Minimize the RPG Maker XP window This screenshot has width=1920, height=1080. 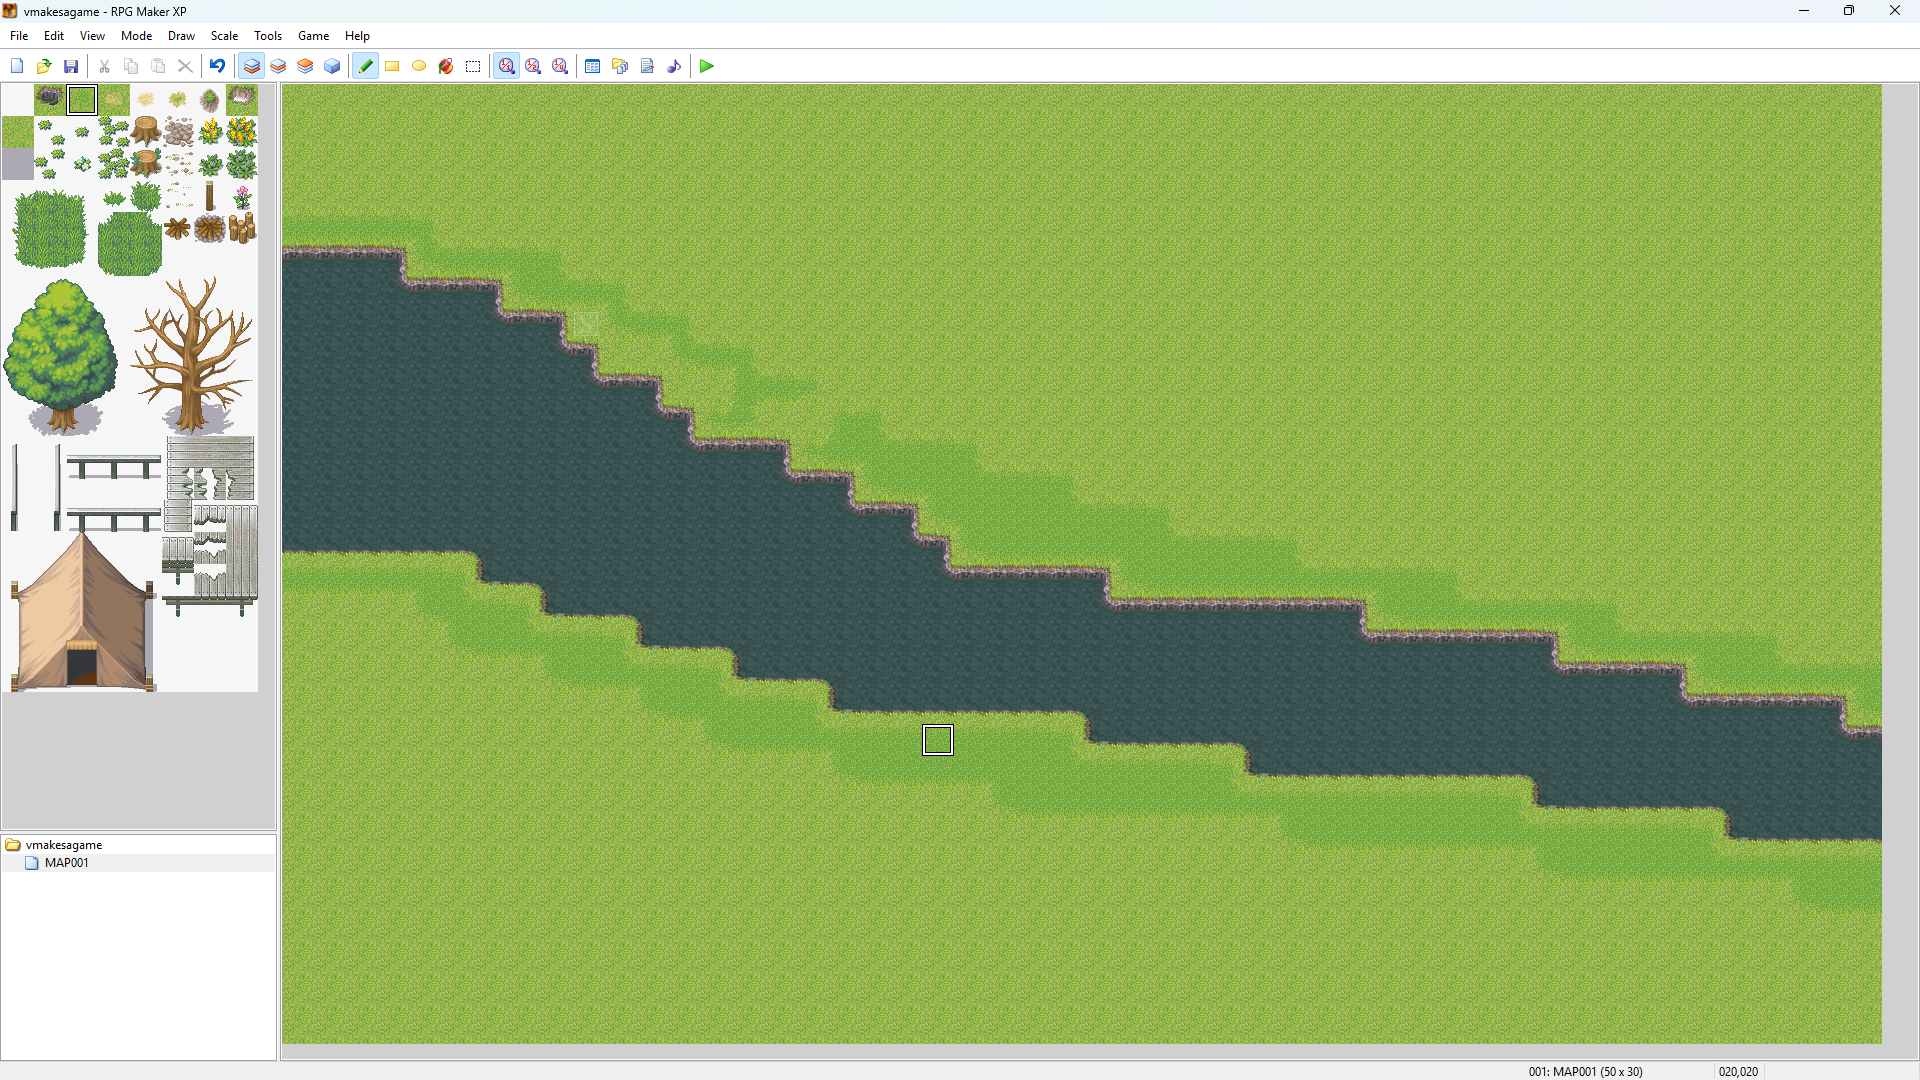(1804, 11)
